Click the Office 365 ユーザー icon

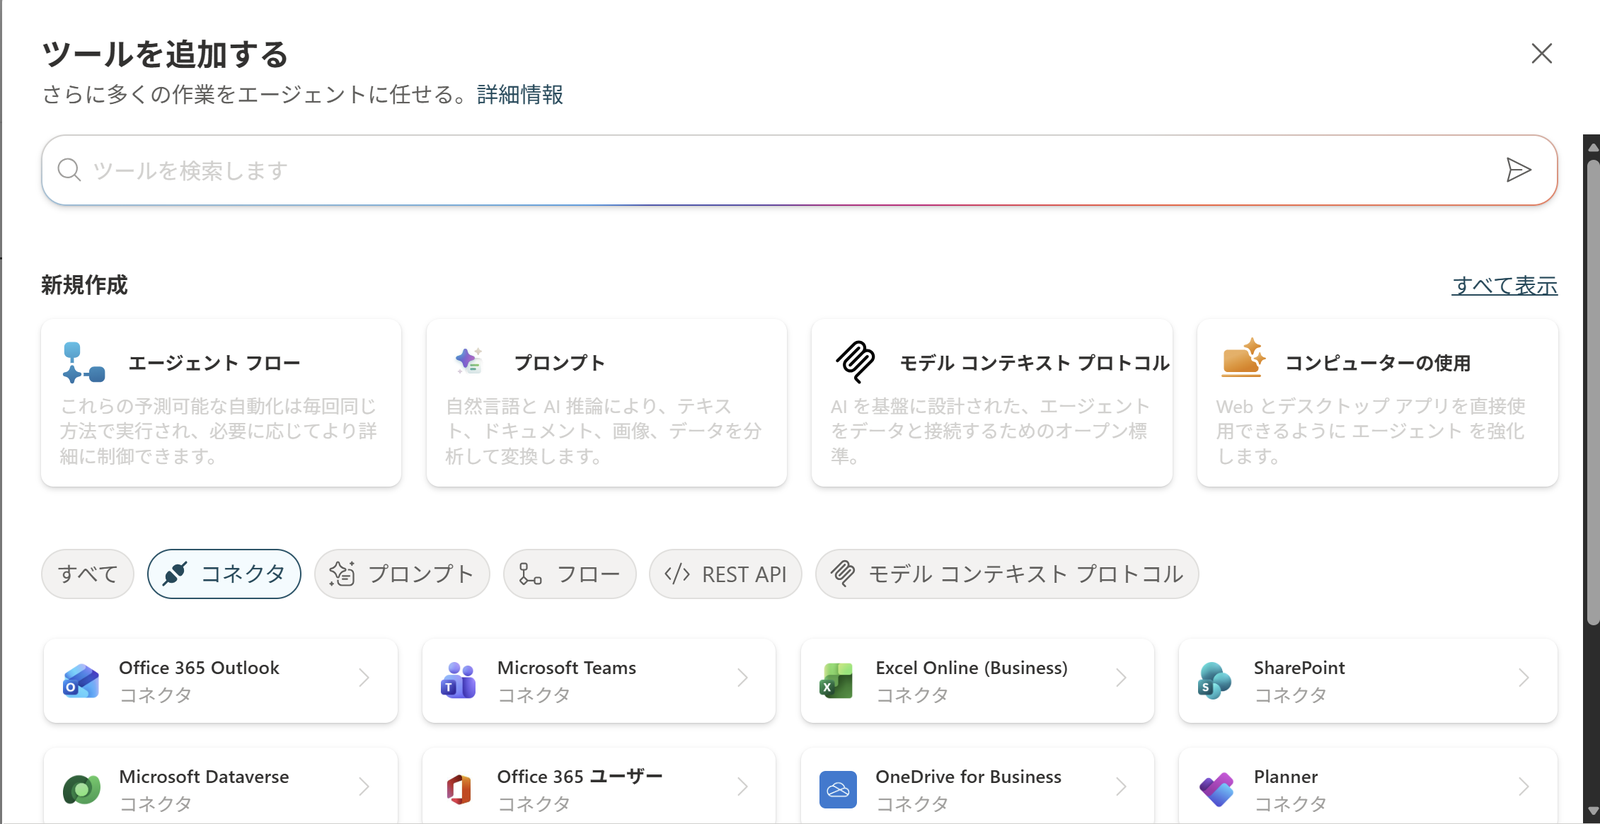[459, 790]
